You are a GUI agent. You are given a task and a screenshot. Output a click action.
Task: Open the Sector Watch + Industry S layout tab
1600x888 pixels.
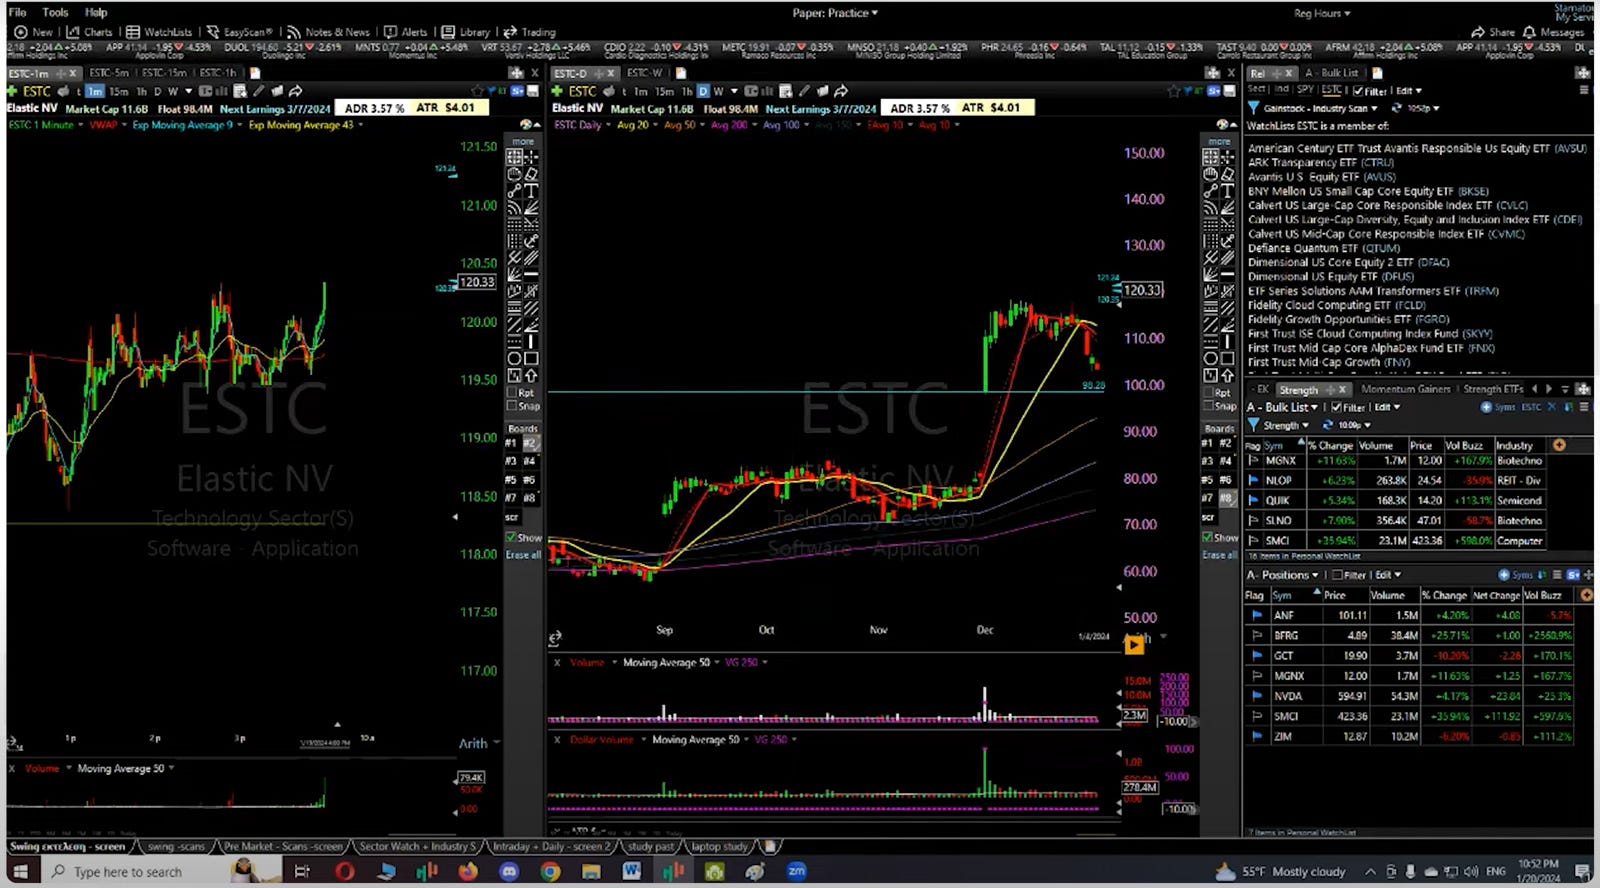[417, 846]
